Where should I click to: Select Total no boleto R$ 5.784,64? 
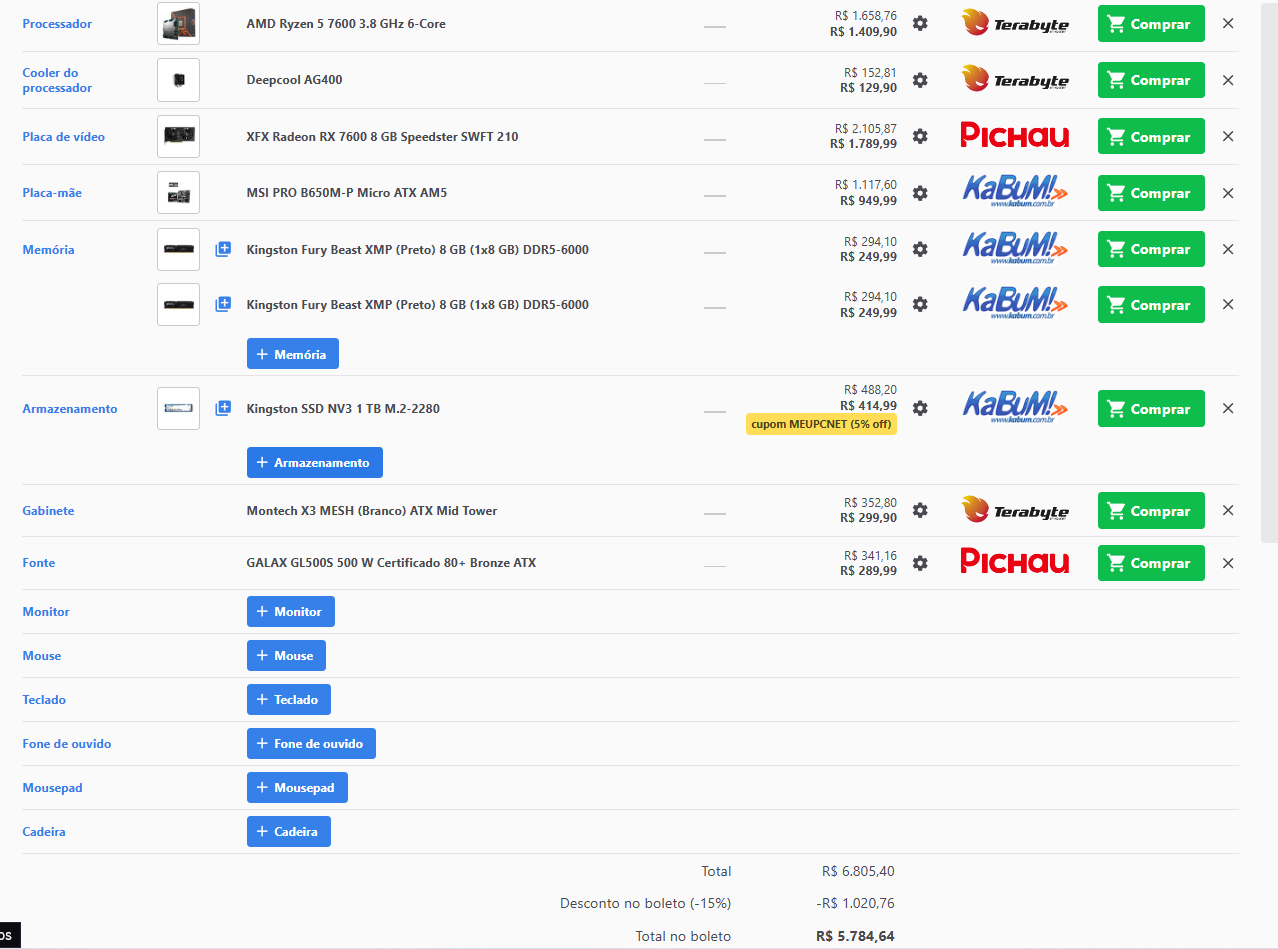pos(855,937)
